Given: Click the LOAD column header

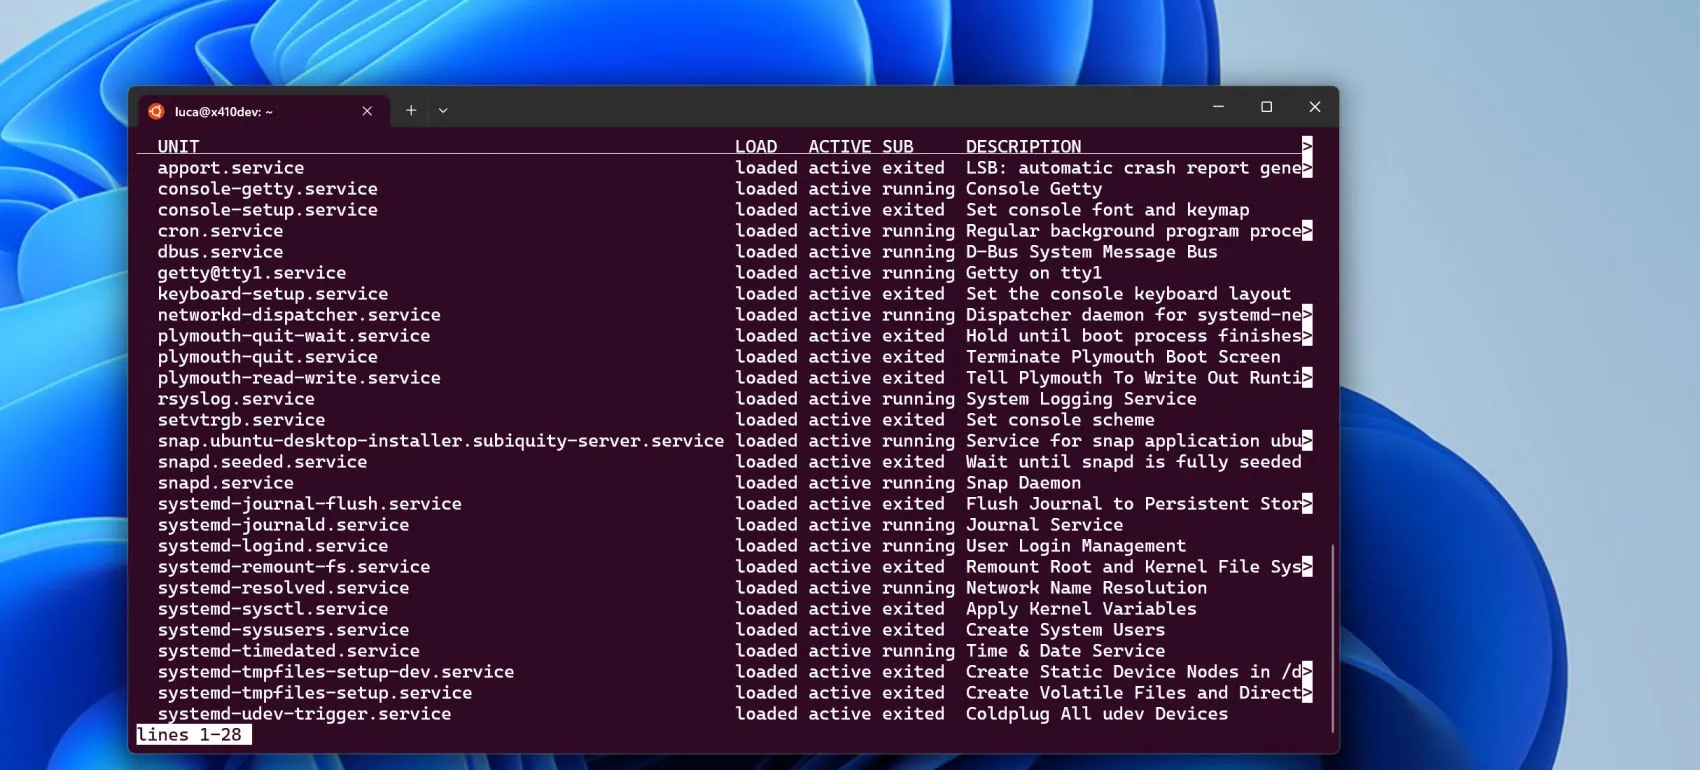Looking at the screenshot, I should coord(756,146).
